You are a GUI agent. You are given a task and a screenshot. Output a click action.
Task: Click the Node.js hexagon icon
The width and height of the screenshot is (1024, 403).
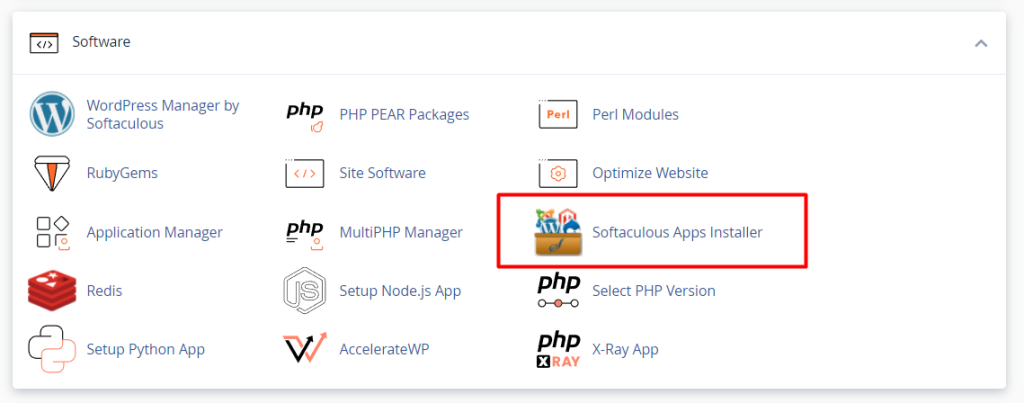click(x=305, y=291)
